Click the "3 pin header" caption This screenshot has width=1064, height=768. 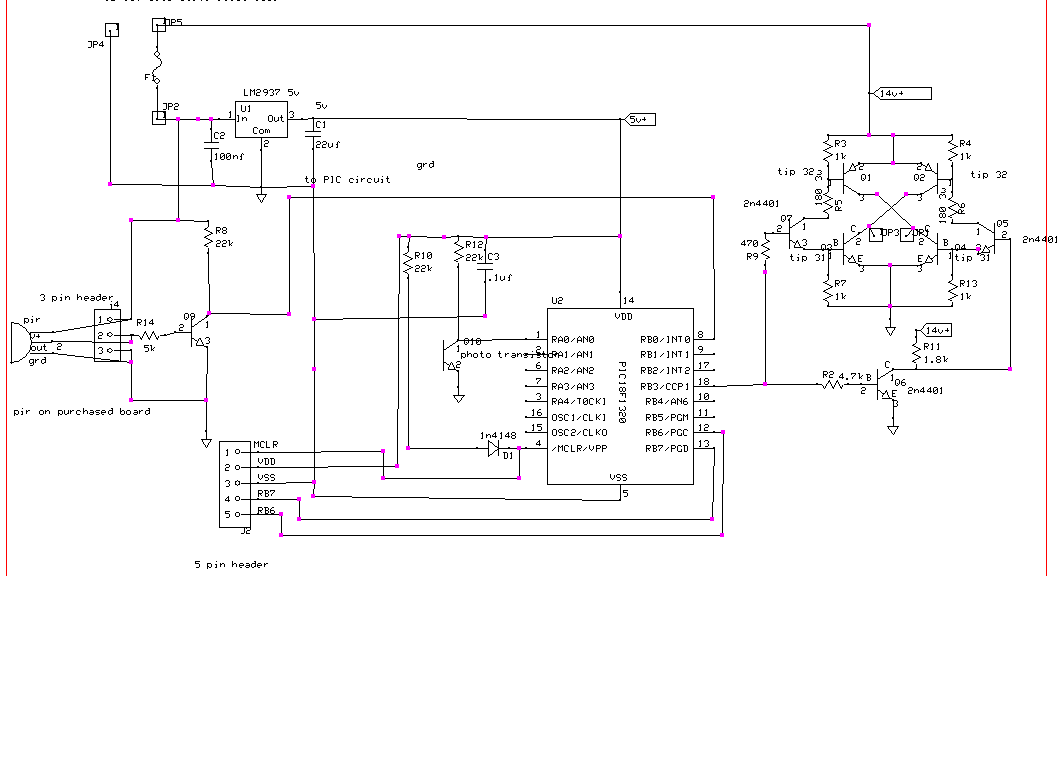tap(76, 298)
